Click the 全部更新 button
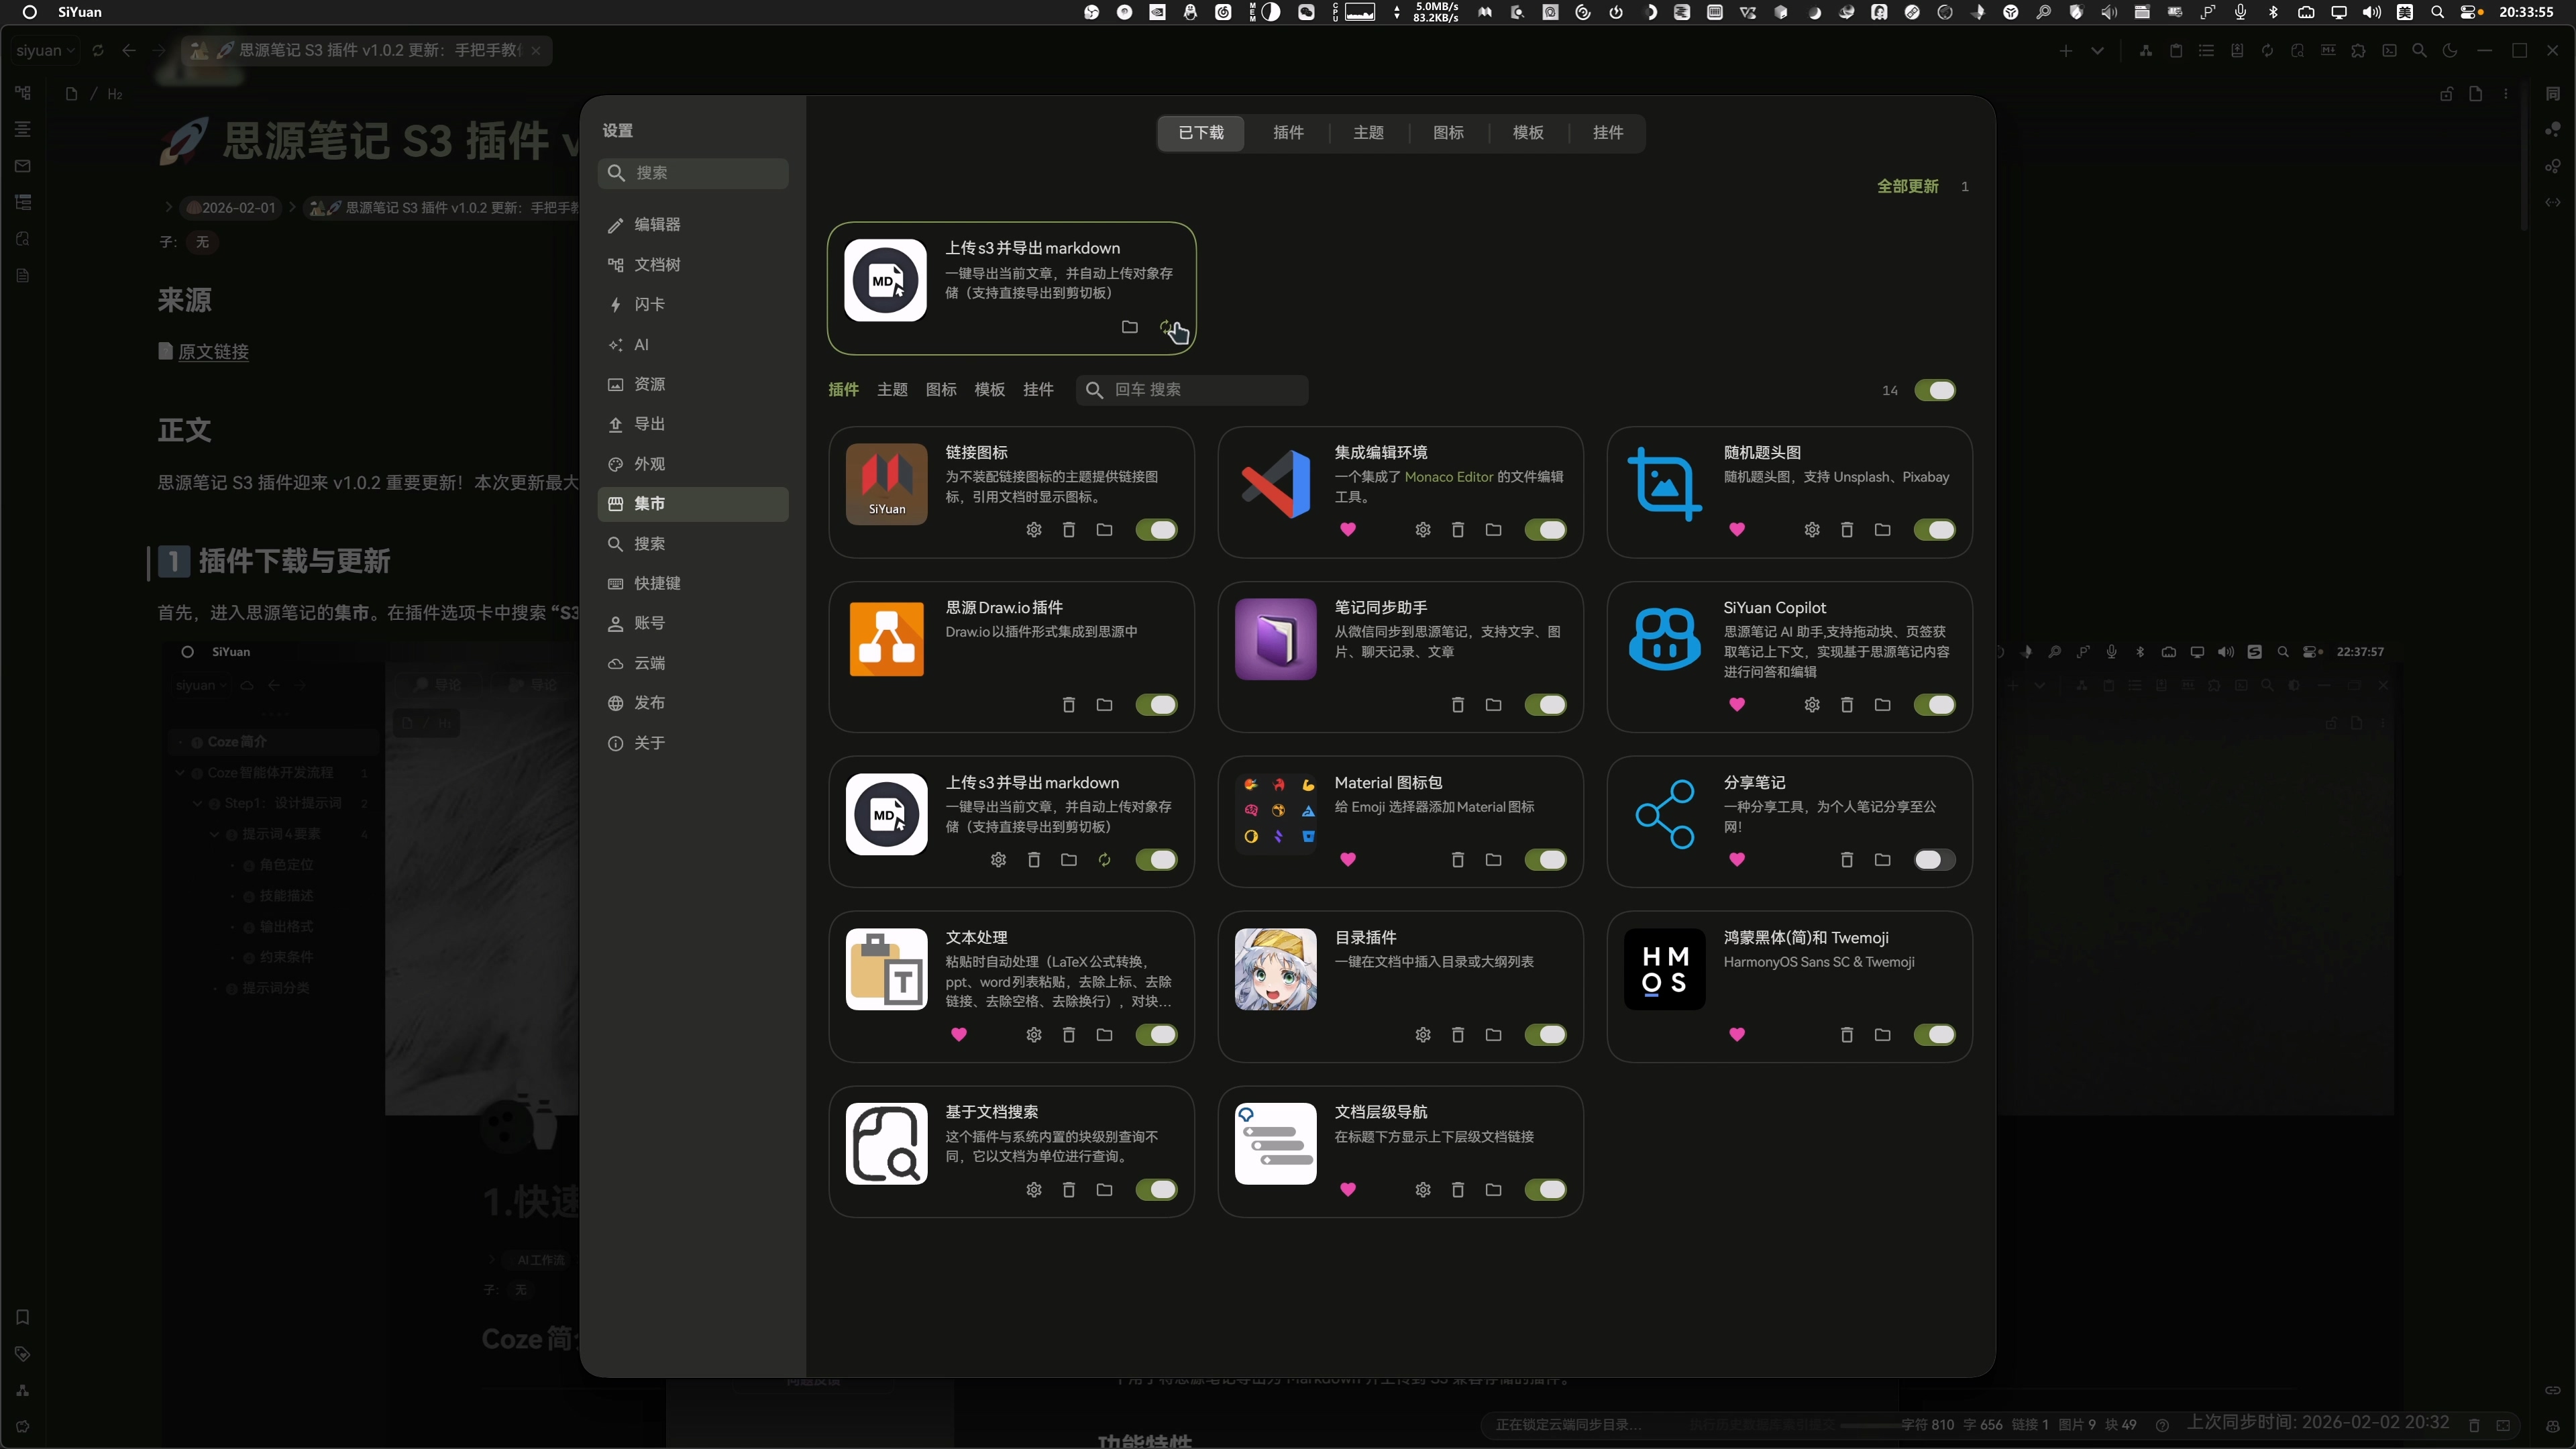2576x1449 pixels. [x=1907, y=186]
